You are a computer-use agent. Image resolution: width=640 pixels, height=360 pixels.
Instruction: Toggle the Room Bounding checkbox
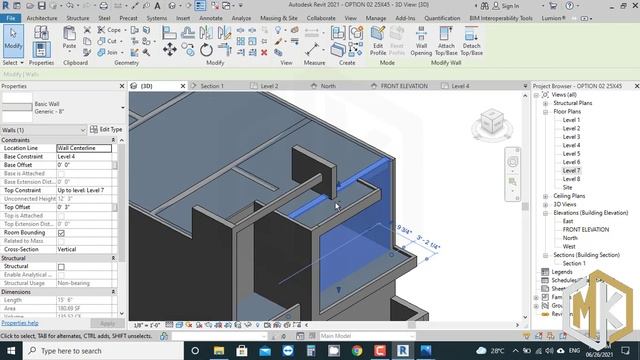click(x=61, y=233)
